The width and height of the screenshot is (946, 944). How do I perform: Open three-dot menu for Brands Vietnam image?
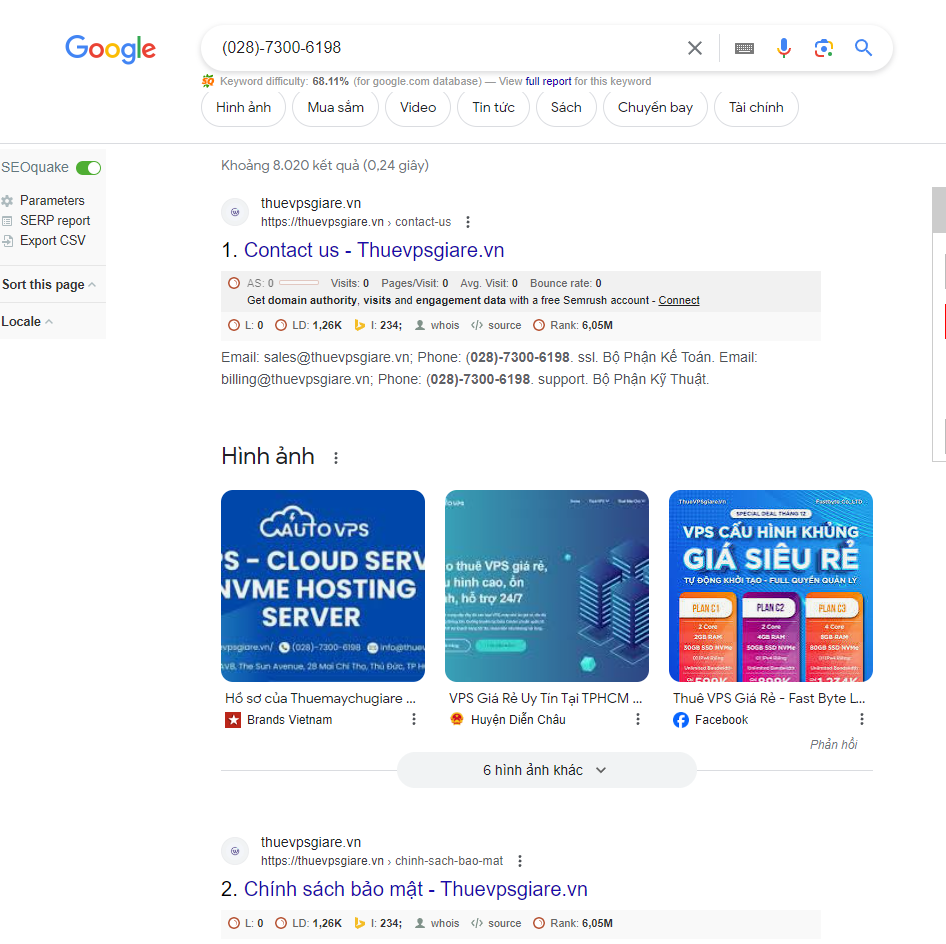414,719
